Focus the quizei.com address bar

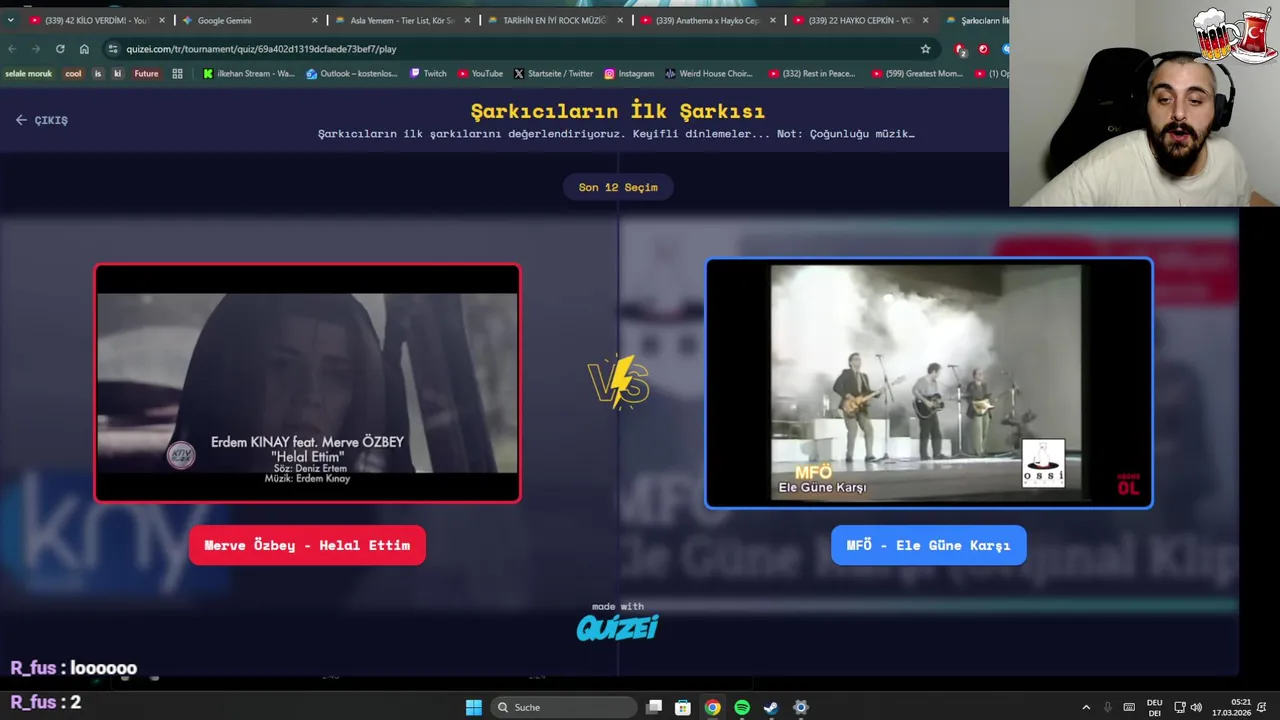(x=520, y=49)
